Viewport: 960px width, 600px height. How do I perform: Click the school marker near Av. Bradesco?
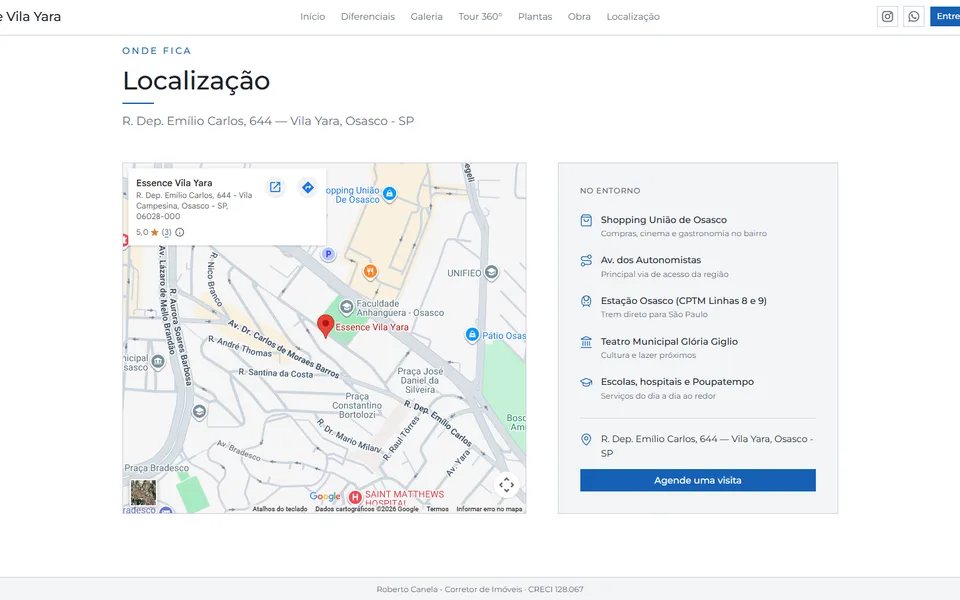tap(199, 411)
